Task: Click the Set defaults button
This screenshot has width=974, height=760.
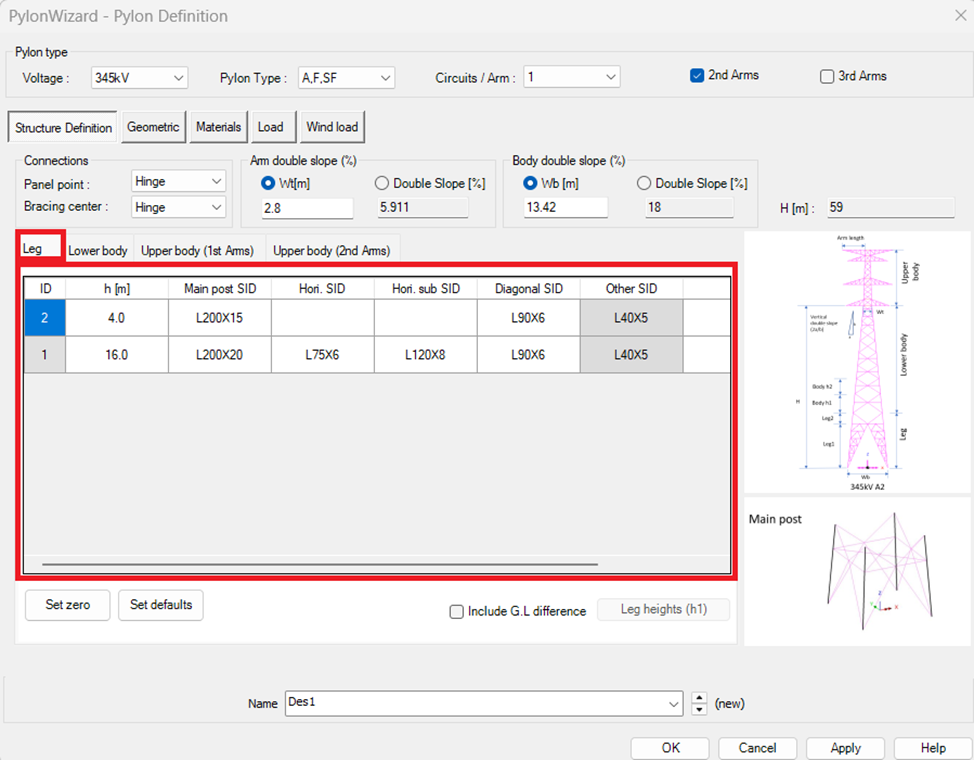Action: pyautogui.click(x=160, y=605)
